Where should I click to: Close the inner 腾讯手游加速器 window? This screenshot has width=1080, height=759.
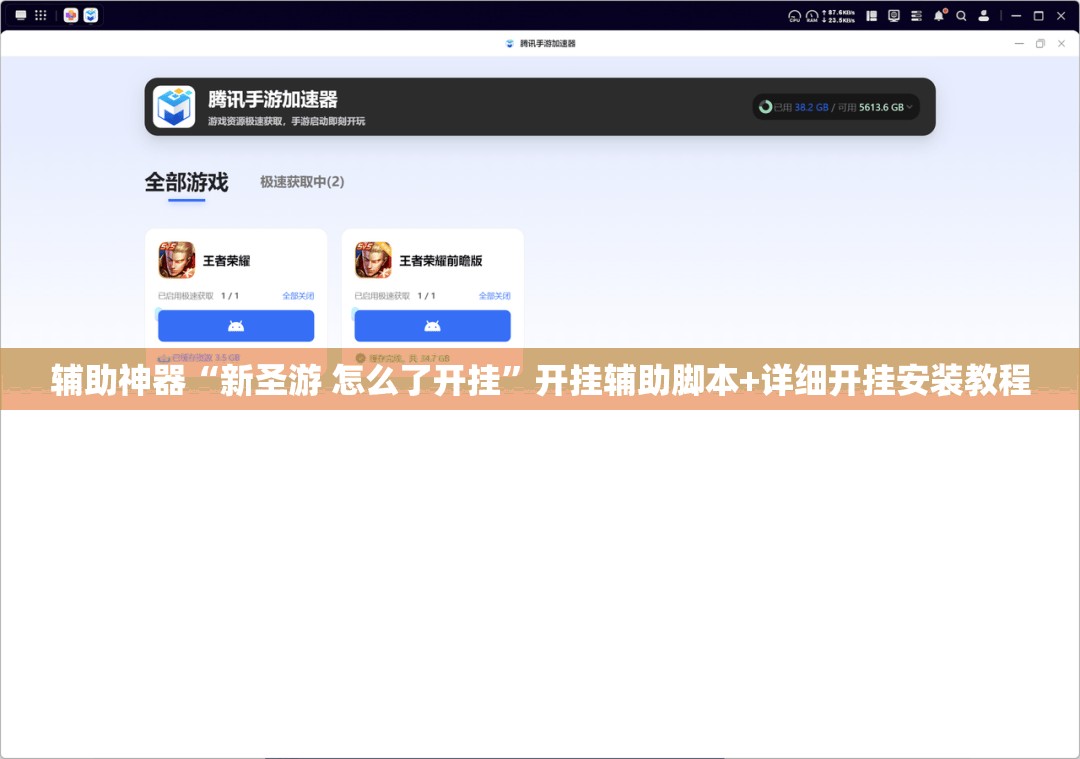click(x=1061, y=43)
